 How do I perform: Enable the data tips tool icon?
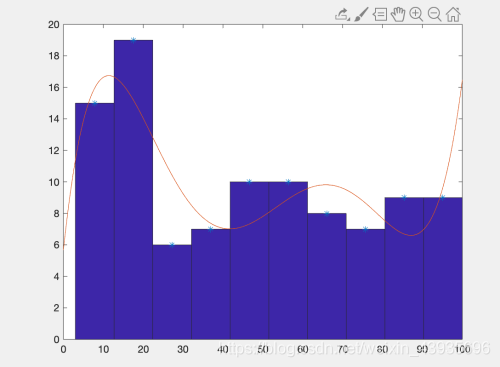(380, 15)
